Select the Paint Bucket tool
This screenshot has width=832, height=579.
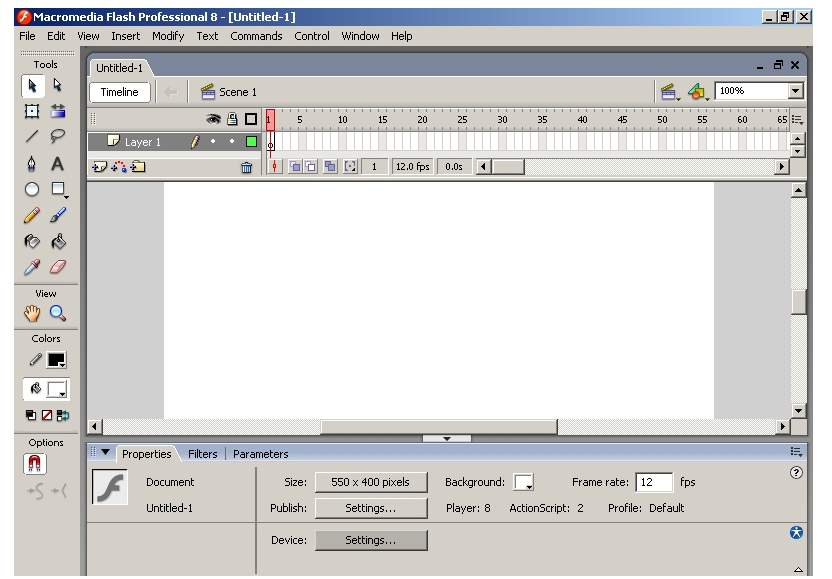pos(57,241)
